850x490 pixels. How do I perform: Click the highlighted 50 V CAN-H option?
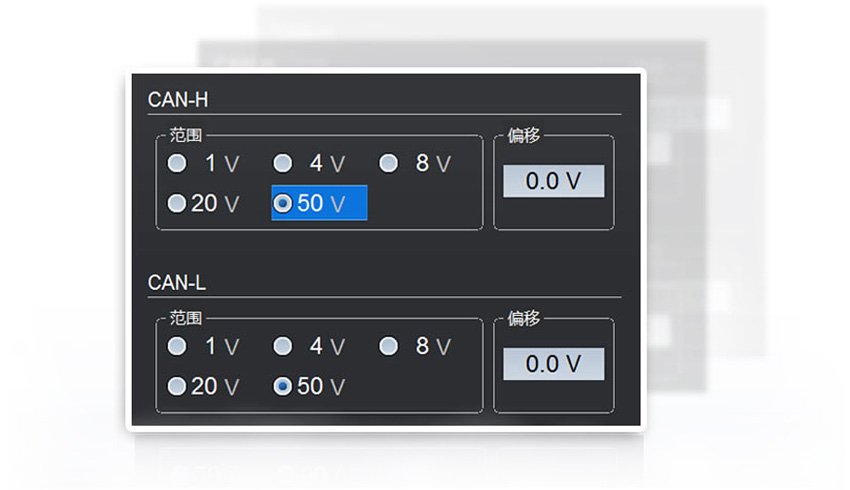pyautogui.click(x=283, y=203)
